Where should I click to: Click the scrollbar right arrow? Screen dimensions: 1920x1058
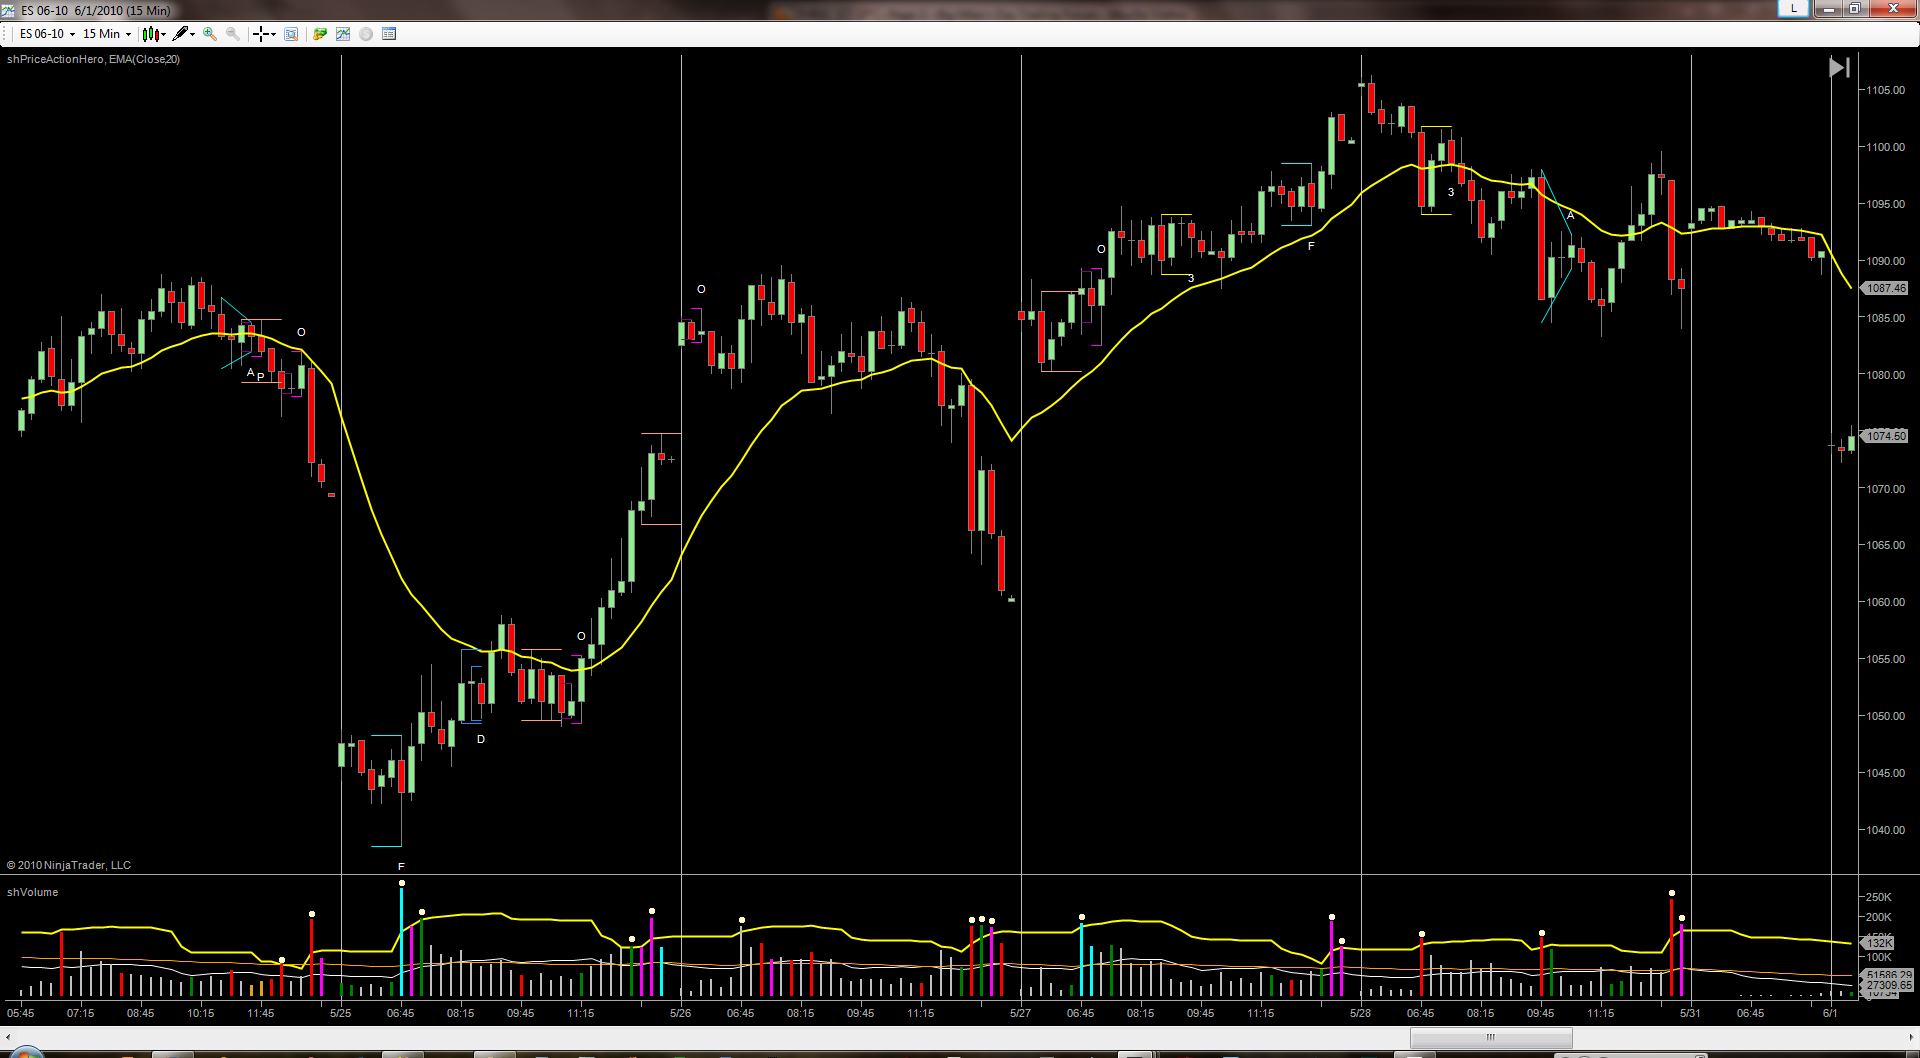(1911, 1037)
